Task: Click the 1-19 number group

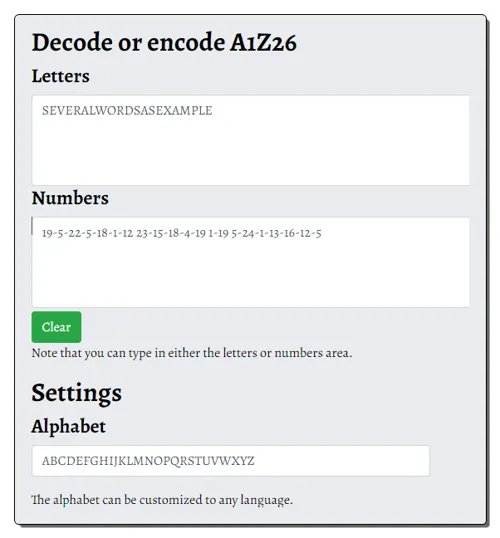Action: click(x=218, y=233)
